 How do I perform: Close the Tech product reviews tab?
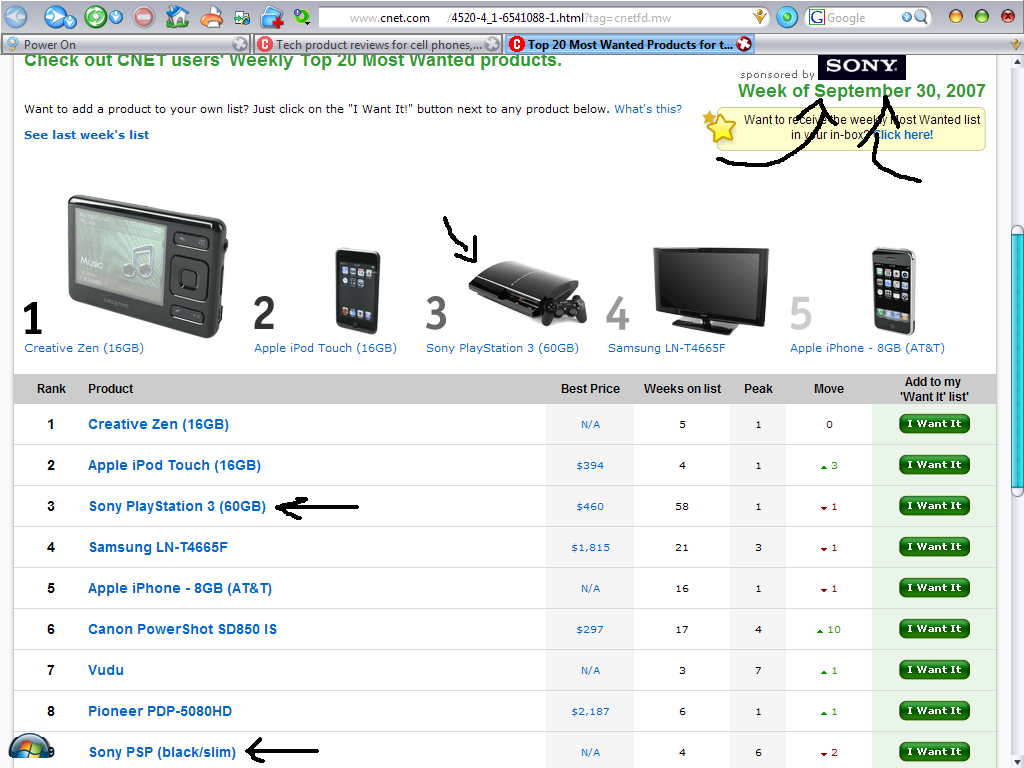coord(492,44)
